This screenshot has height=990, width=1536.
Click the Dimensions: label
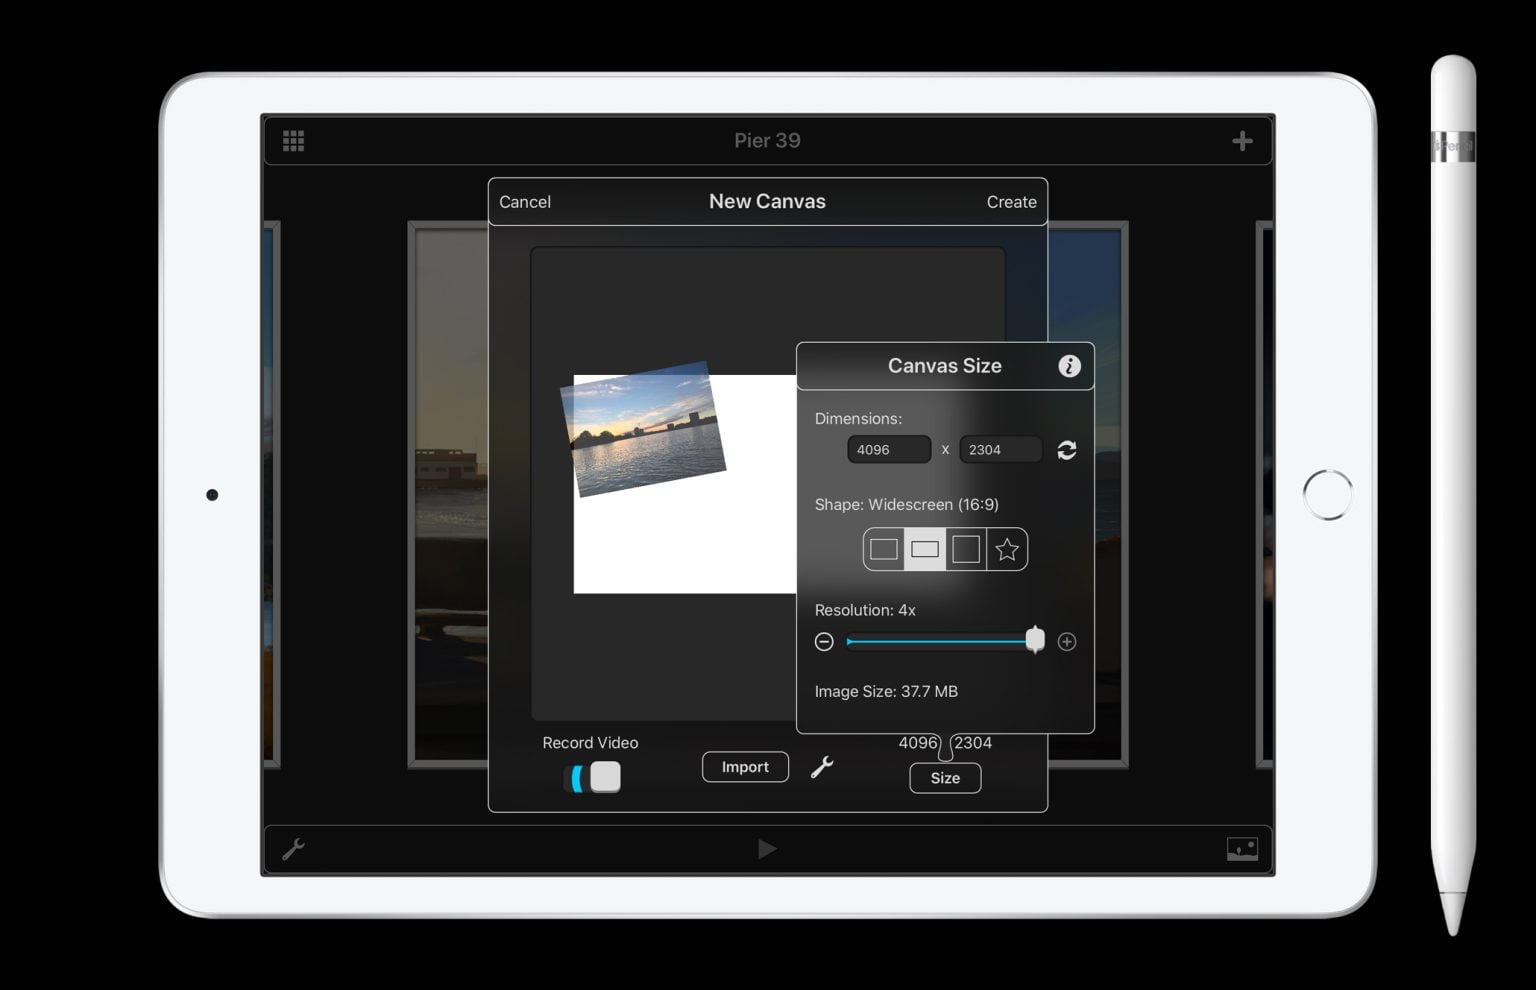tap(858, 419)
